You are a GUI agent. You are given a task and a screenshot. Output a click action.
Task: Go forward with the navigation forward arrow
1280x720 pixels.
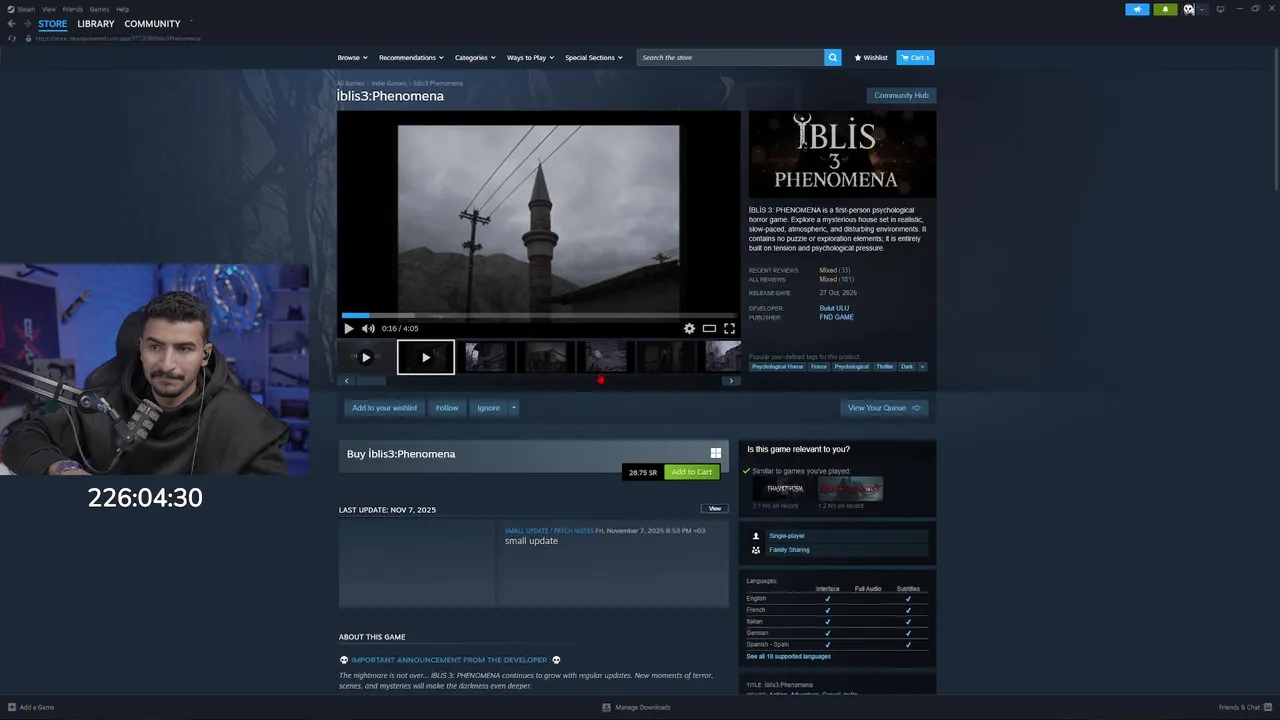coord(26,24)
